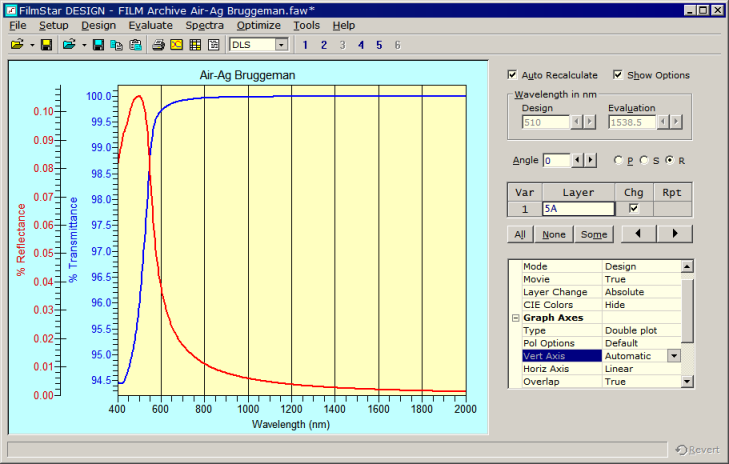This screenshot has height=464, width=729.
Task: Click the yellow graph plot icon
Action: pyautogui.click(x=177, y=45)
